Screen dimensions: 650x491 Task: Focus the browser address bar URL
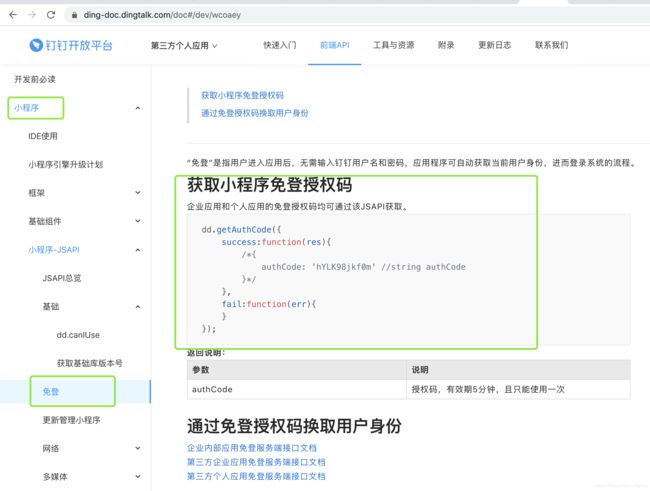click(162, 15)
